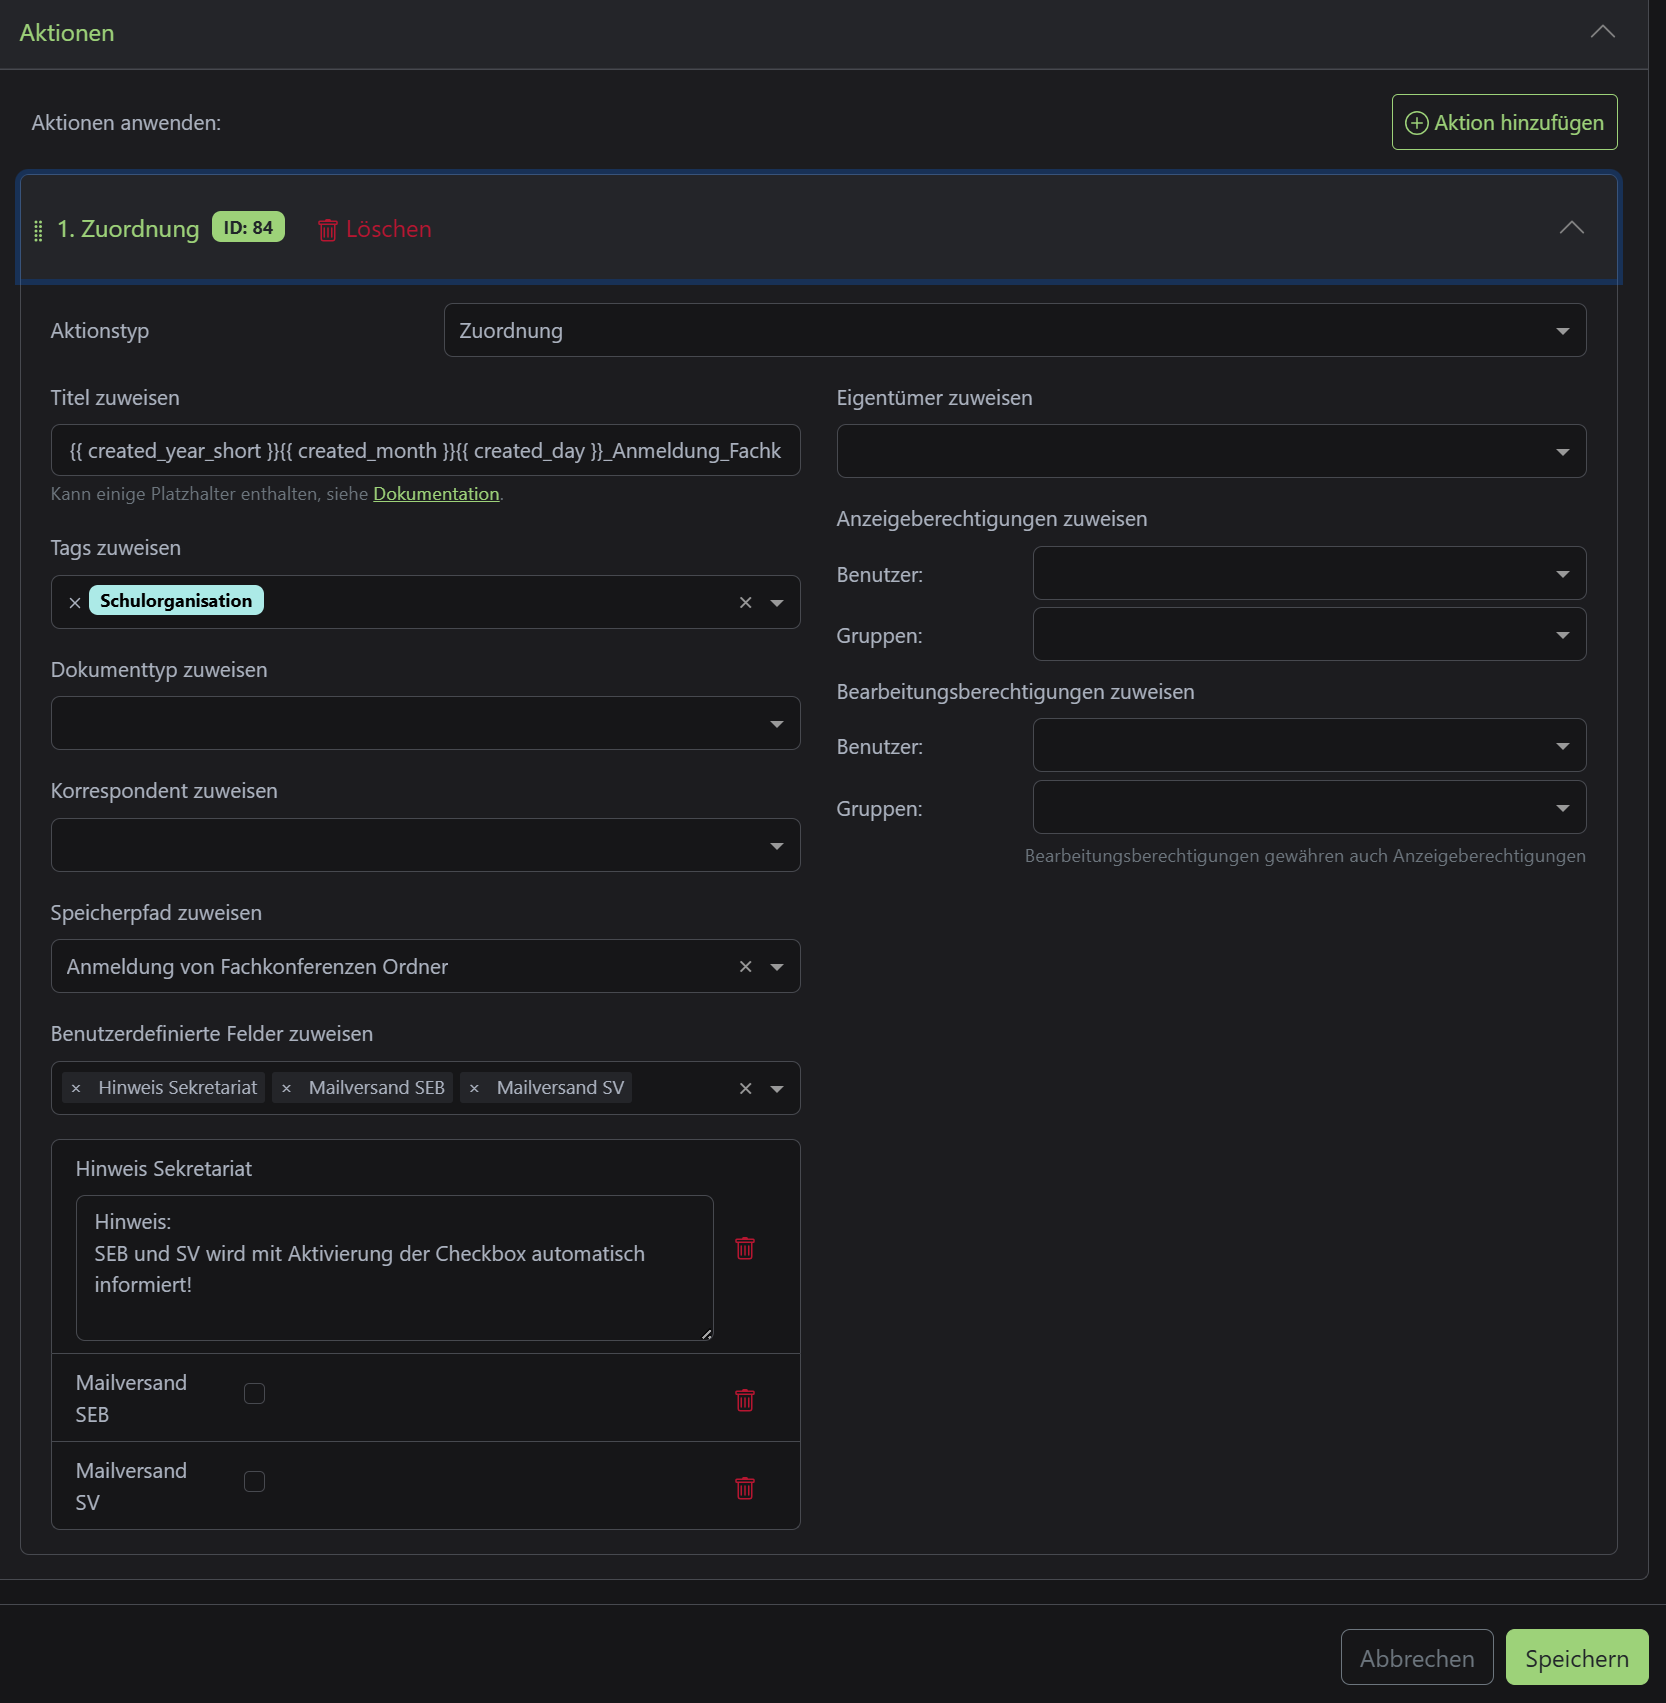The height and width of the screenshot is (1703, 1666).
Task: Open the Korrespondent zuweisen dropdown
Action: [x=425, y=845]
